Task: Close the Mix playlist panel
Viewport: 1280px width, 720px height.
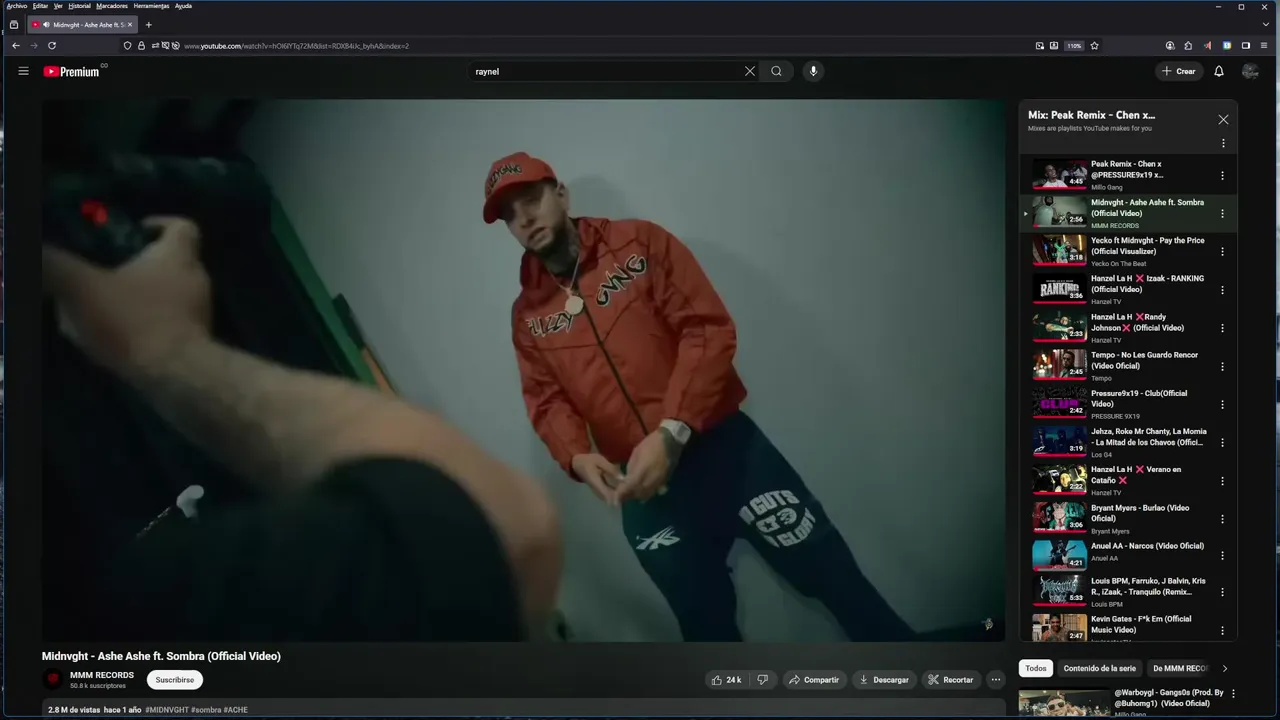Action: [x=1223, y=119]
